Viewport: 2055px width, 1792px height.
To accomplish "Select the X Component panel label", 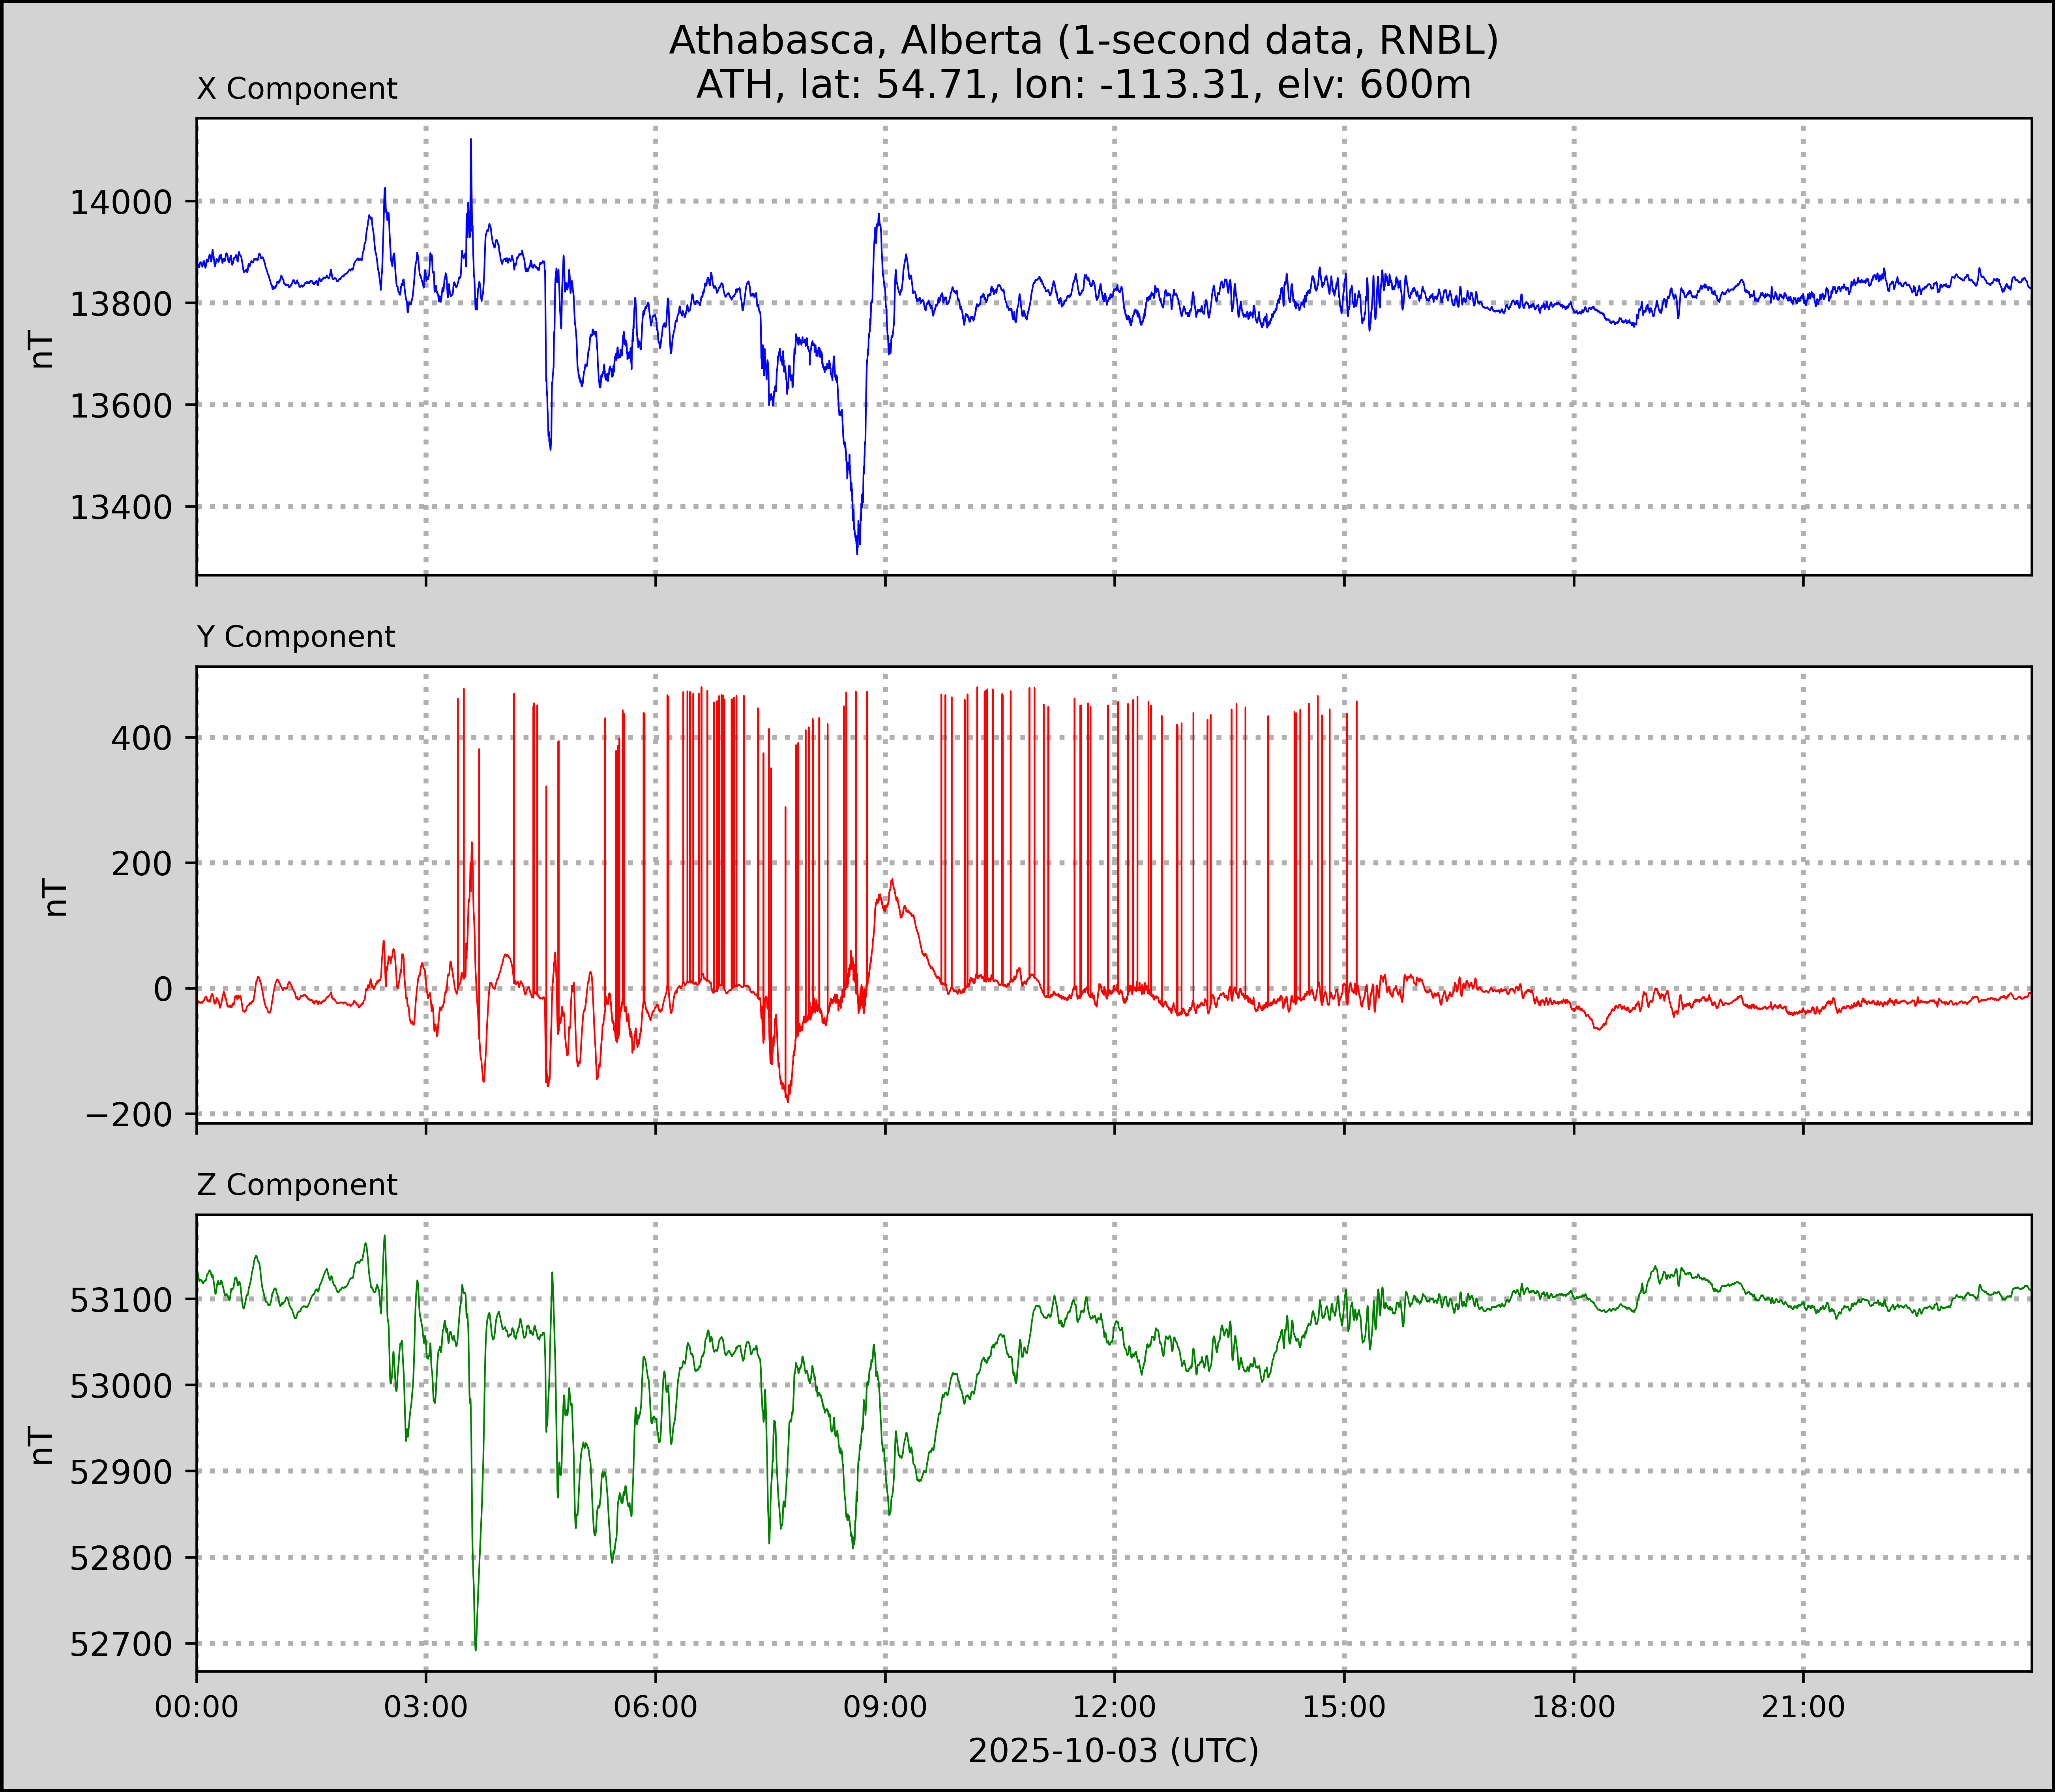I will pyautogui.click(x=297, y=89).
